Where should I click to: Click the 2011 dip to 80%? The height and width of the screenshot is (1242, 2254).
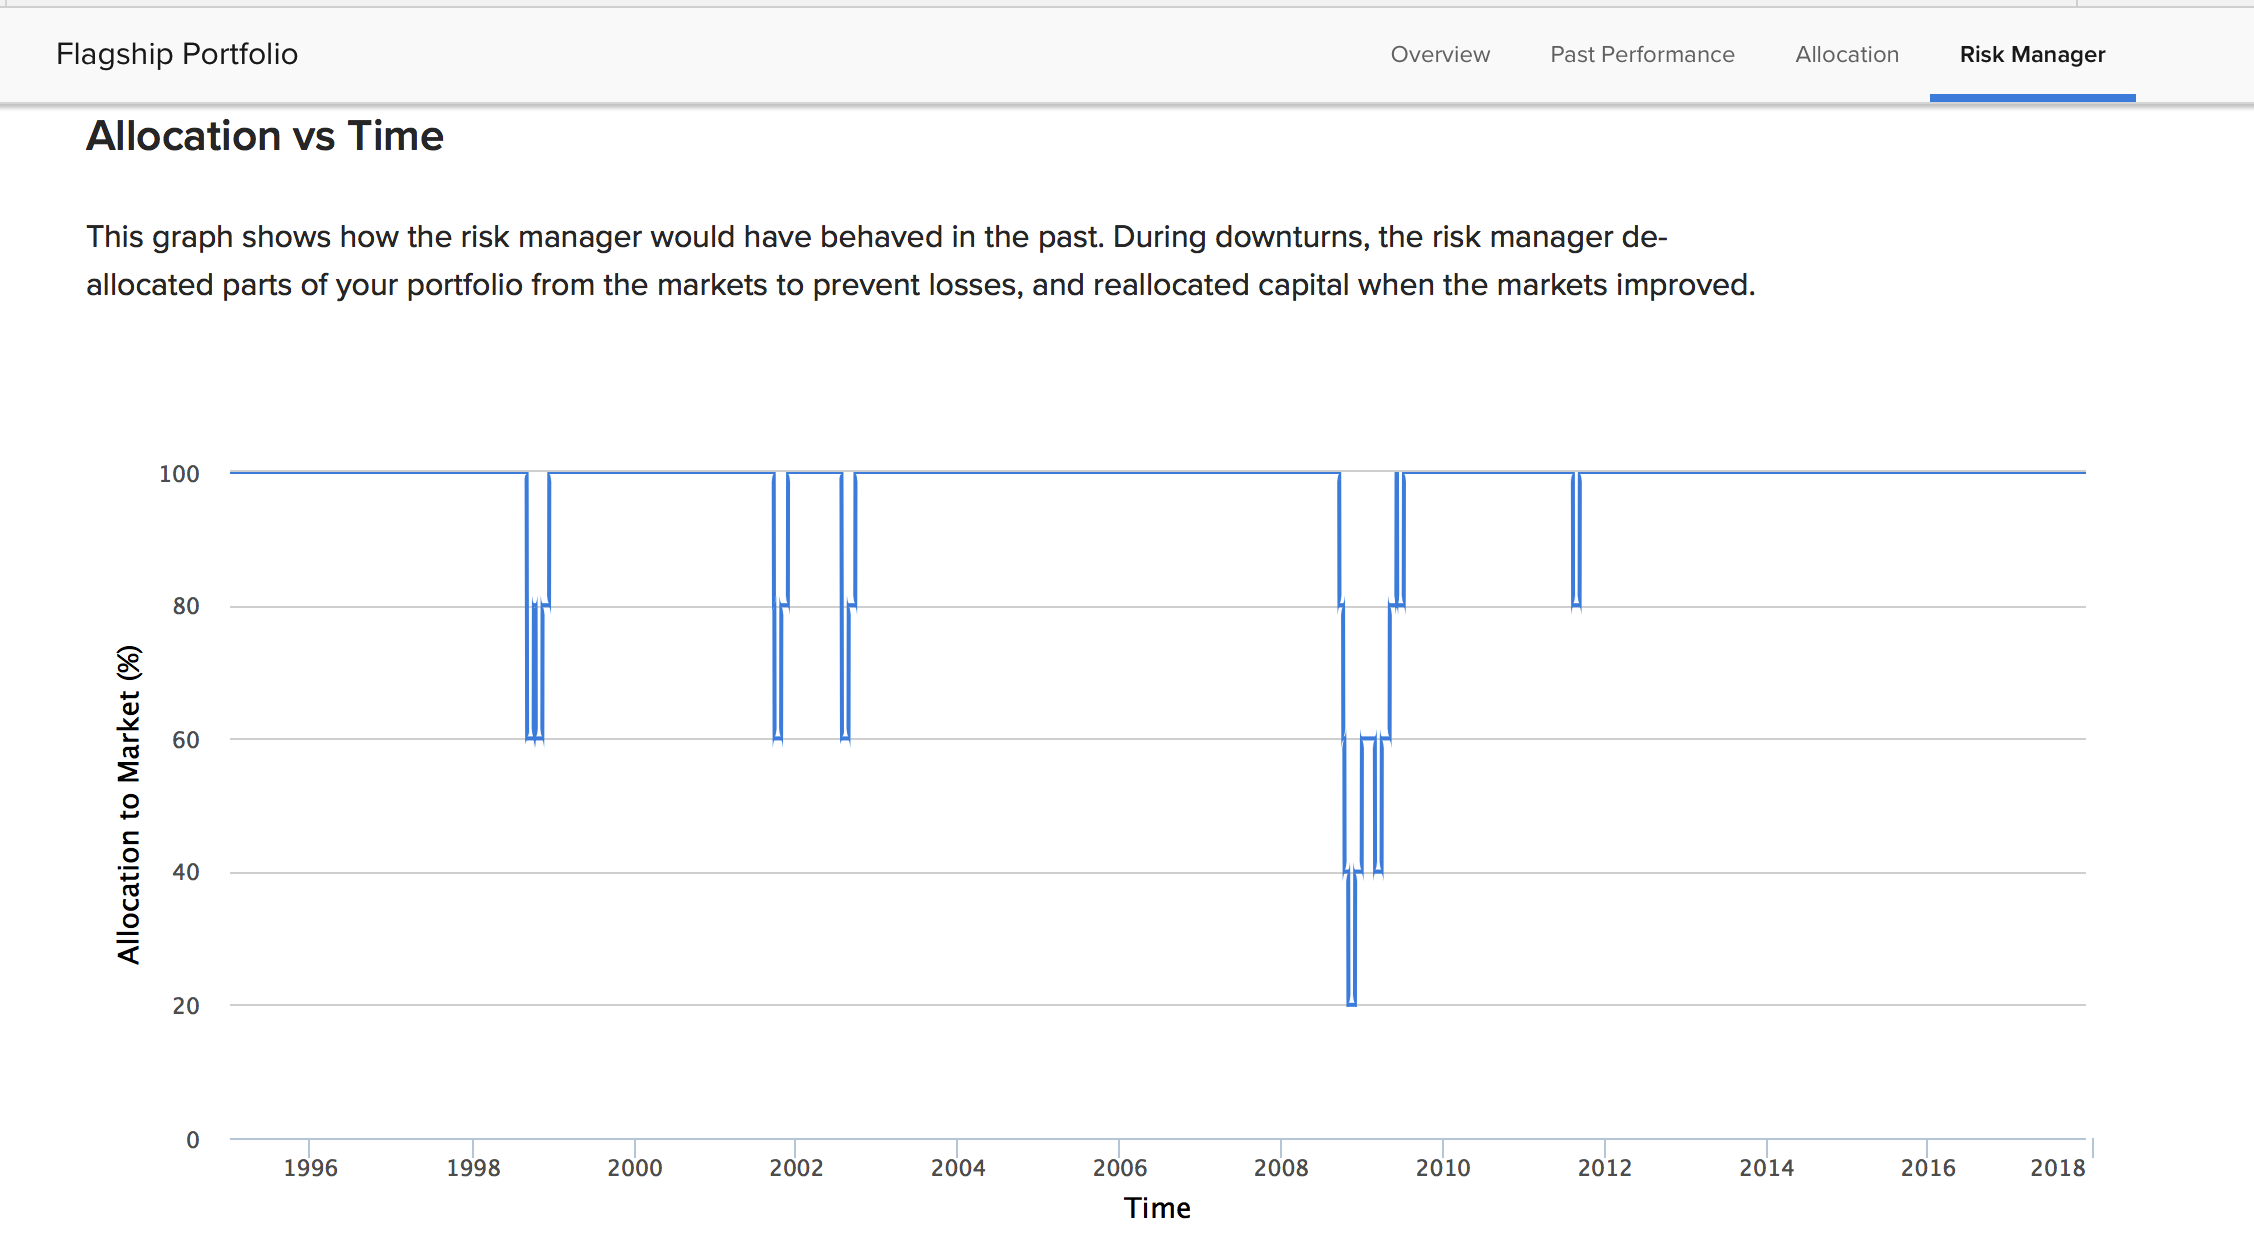(x=1576, y=604)
